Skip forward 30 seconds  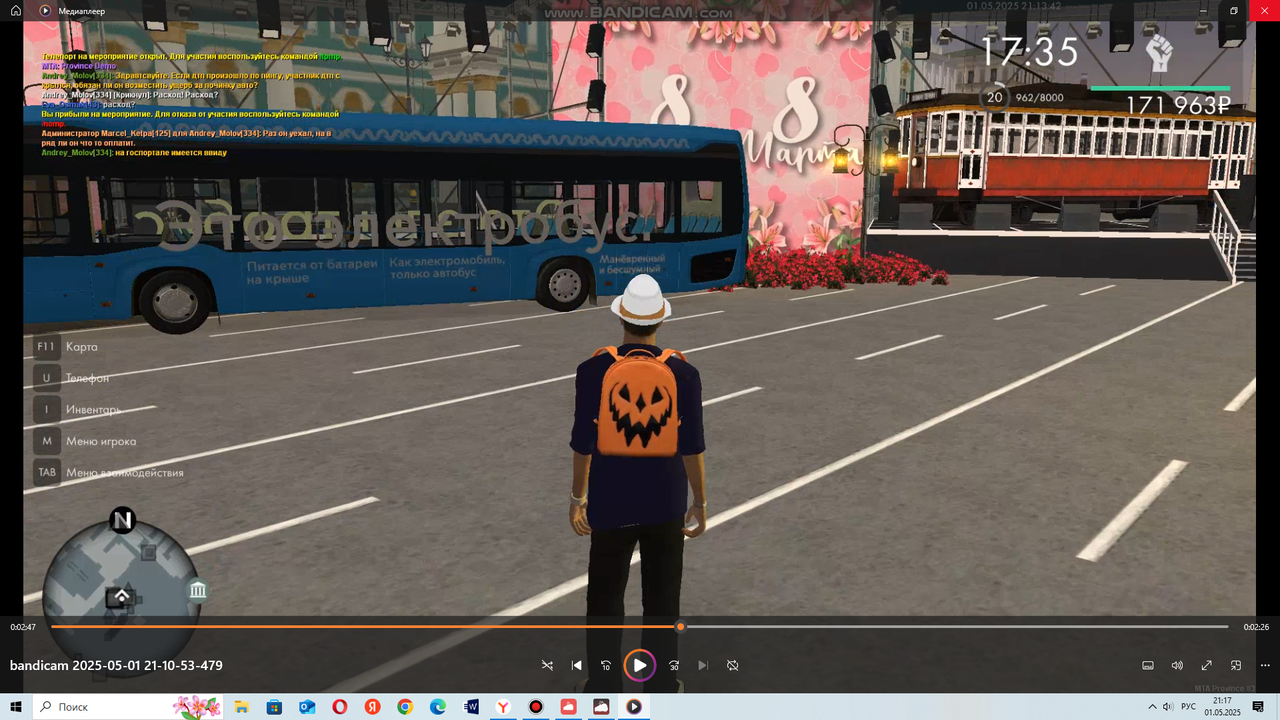674,665
